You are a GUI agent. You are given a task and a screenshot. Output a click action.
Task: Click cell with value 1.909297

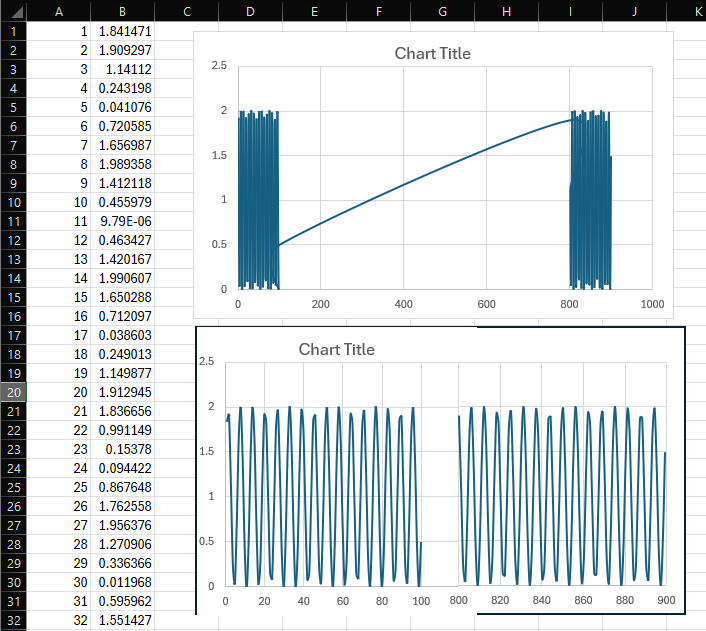point(122,50)
